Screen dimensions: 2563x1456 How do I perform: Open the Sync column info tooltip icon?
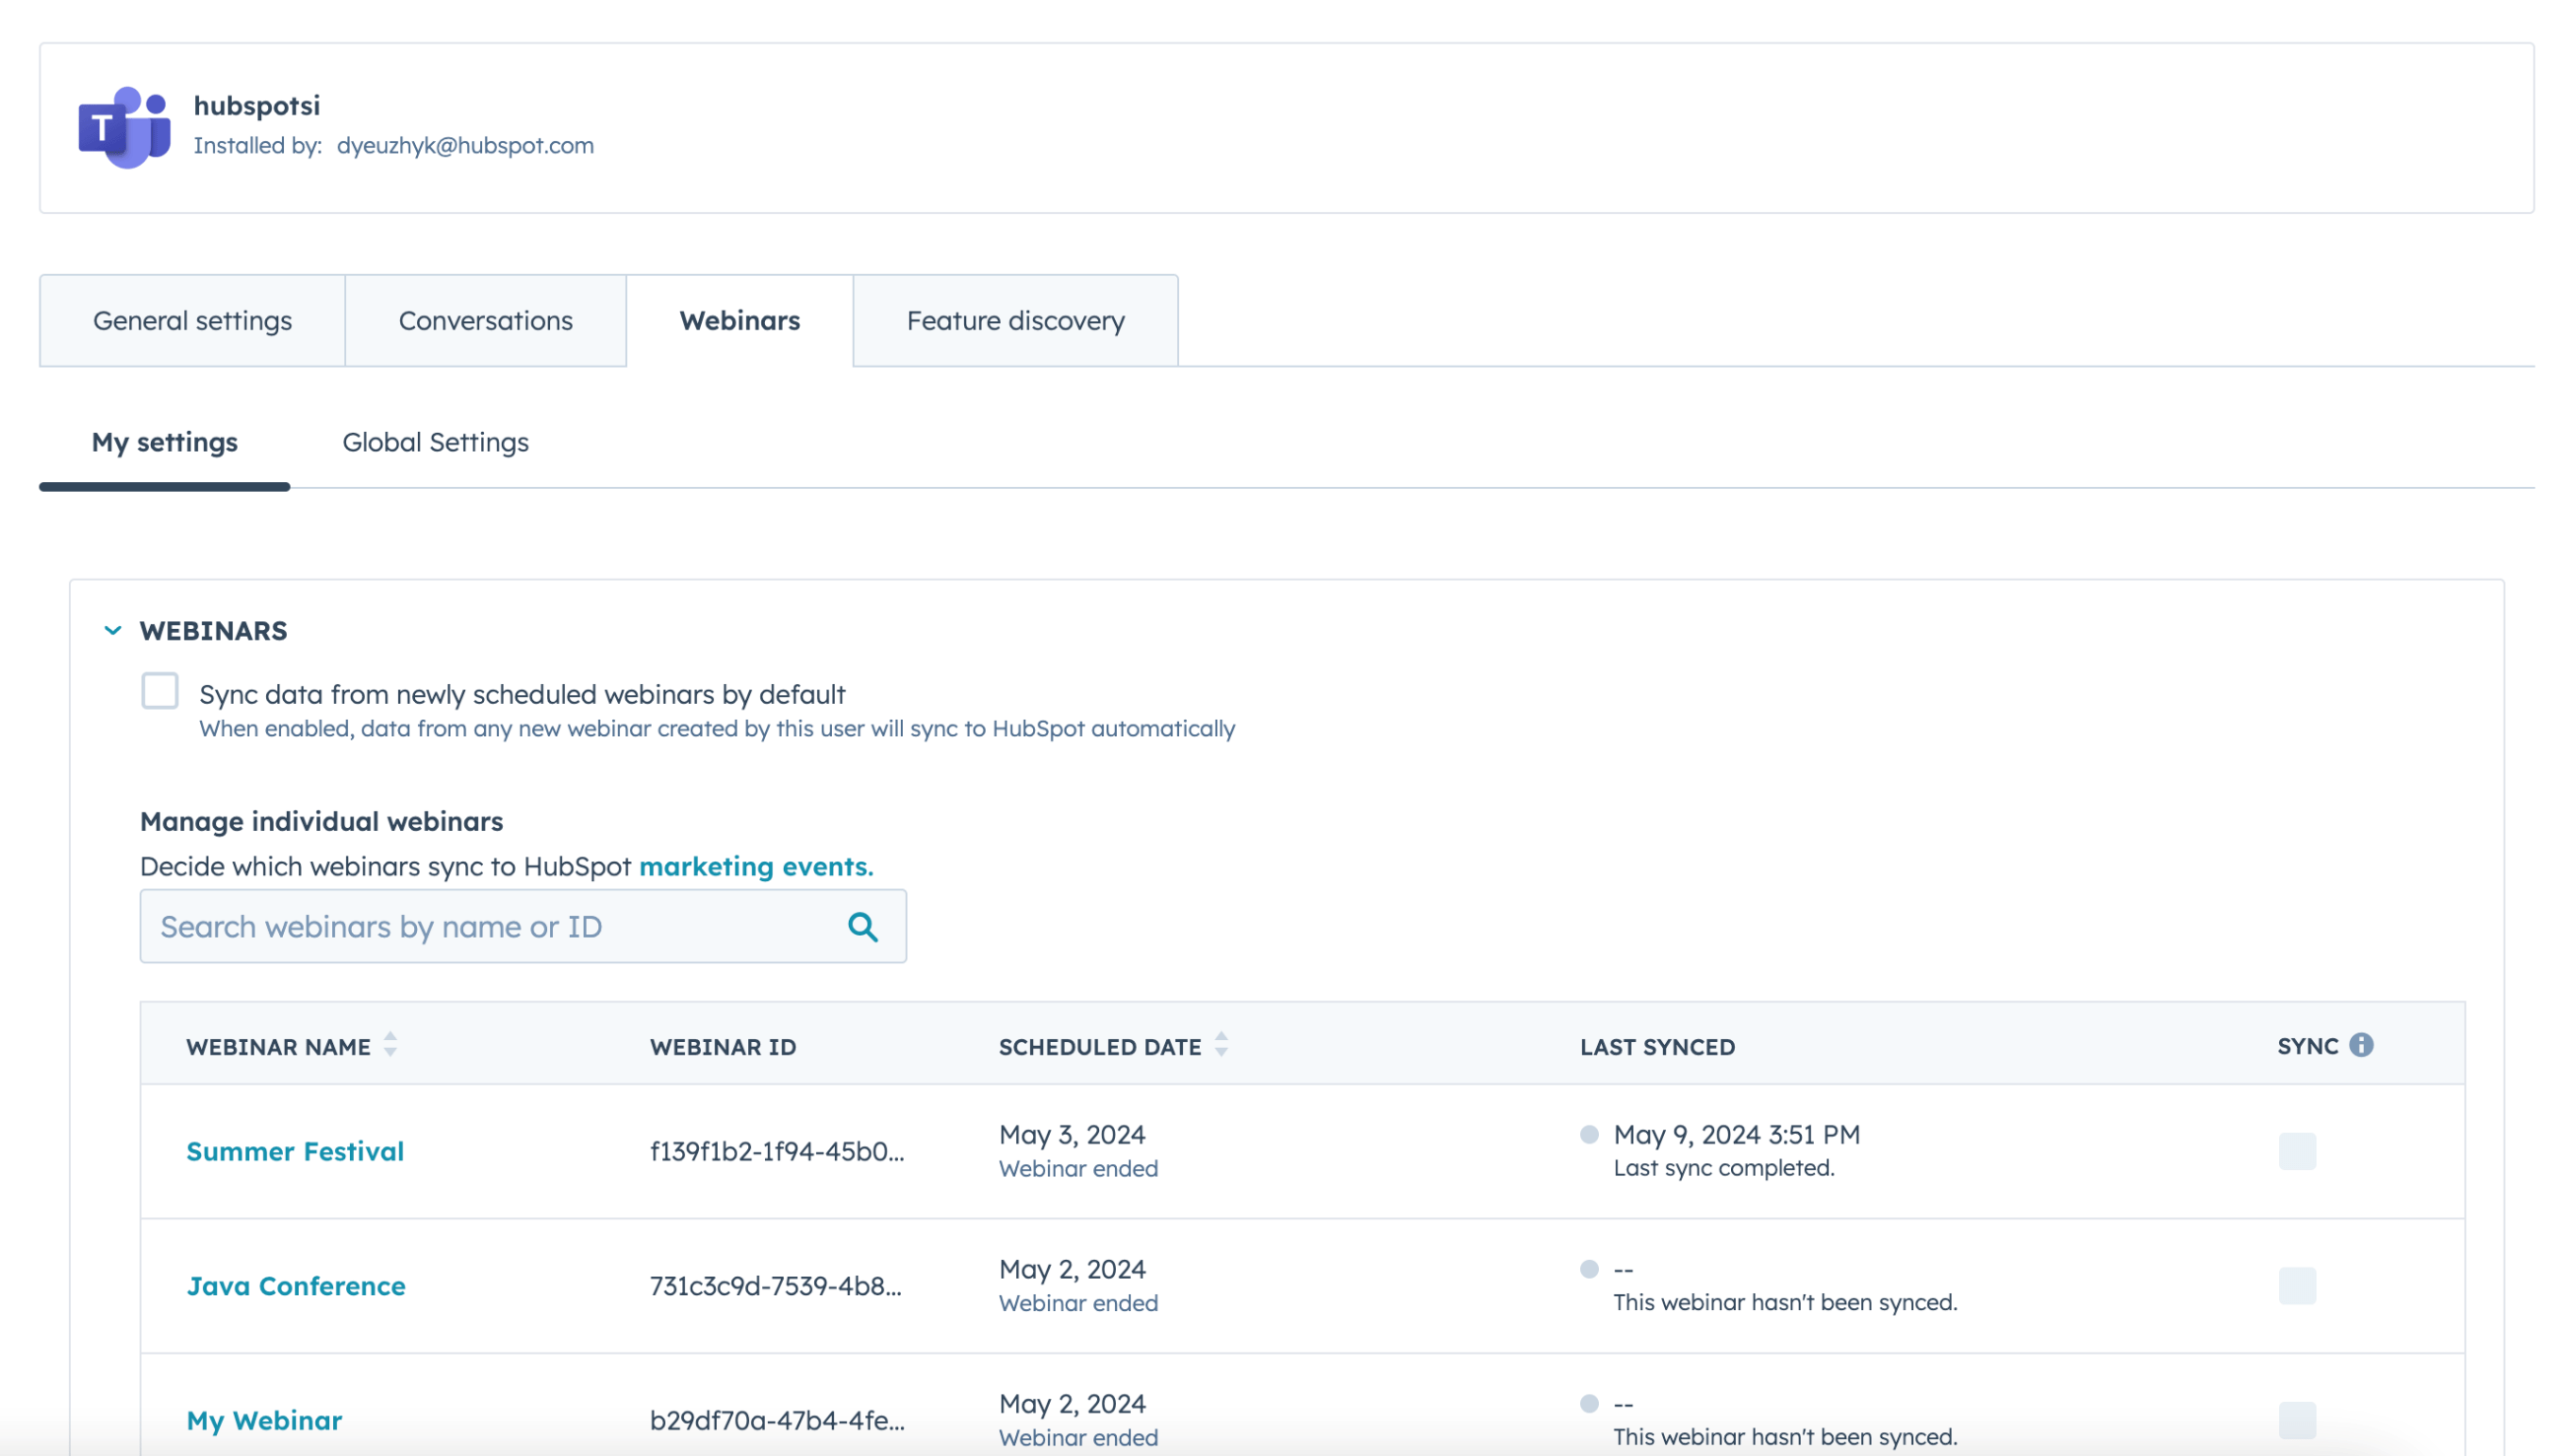tap(2363, 1046)
